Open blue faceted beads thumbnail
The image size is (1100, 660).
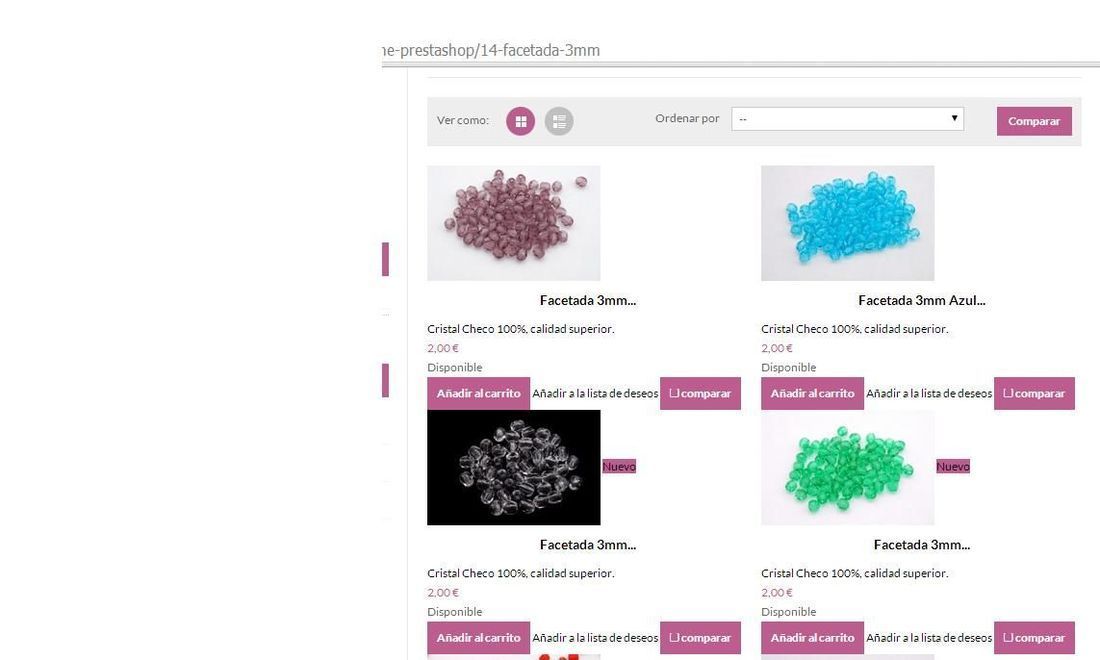click(x=847, y=223)
